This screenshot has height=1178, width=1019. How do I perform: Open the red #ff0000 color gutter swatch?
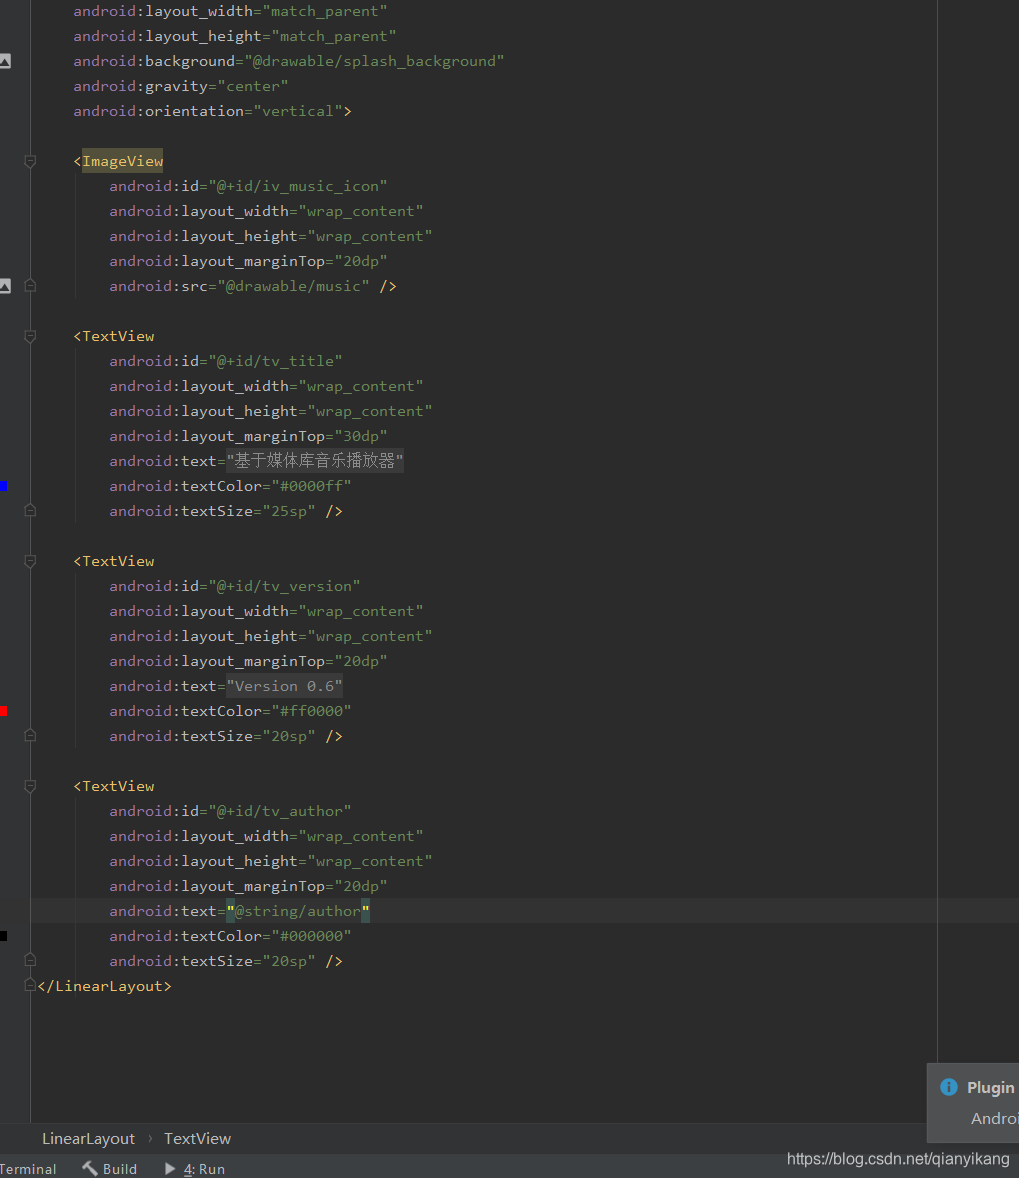coord(4,711)
